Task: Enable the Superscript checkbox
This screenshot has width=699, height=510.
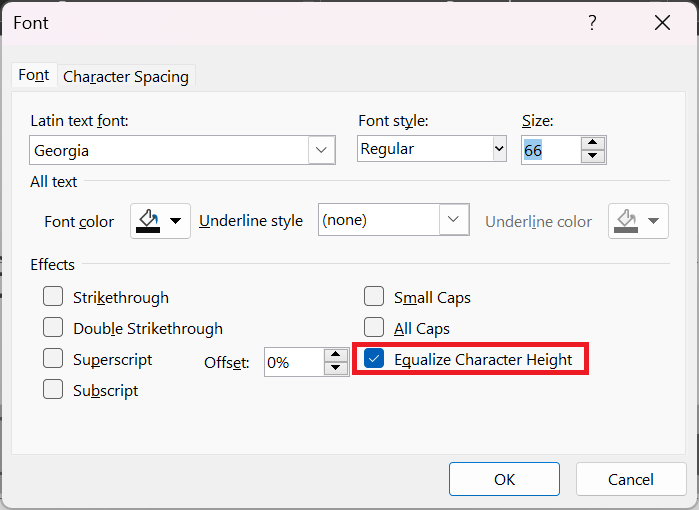Action: [x=53, y=358]
